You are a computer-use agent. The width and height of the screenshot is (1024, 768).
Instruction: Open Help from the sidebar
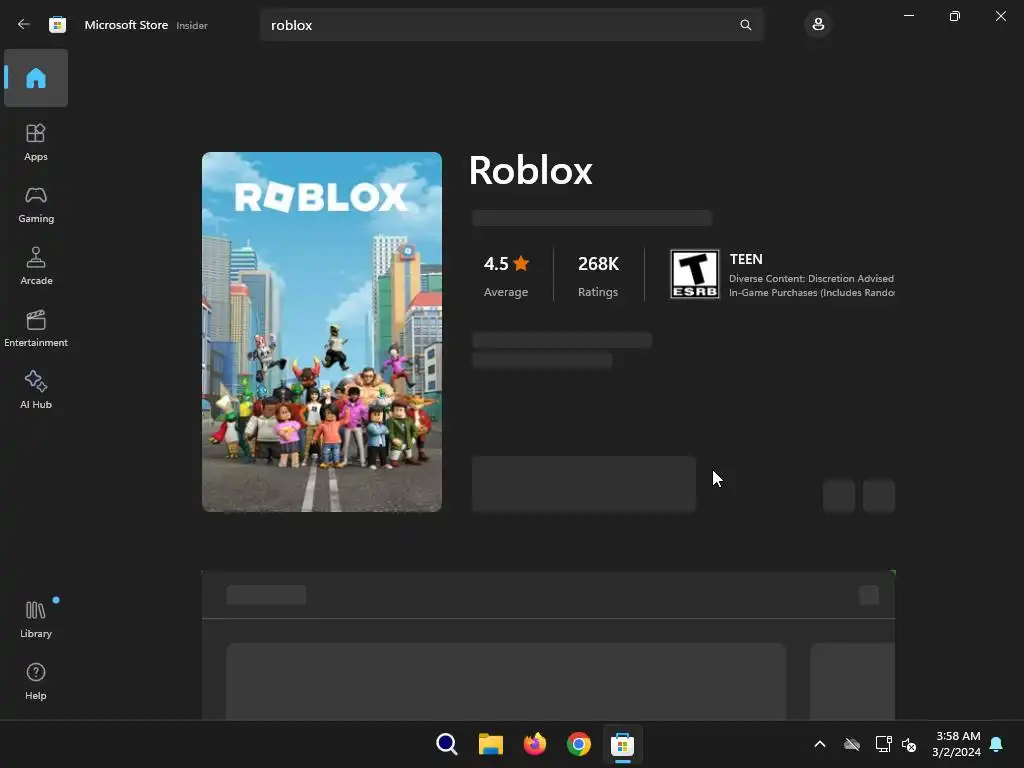point(36,681)
